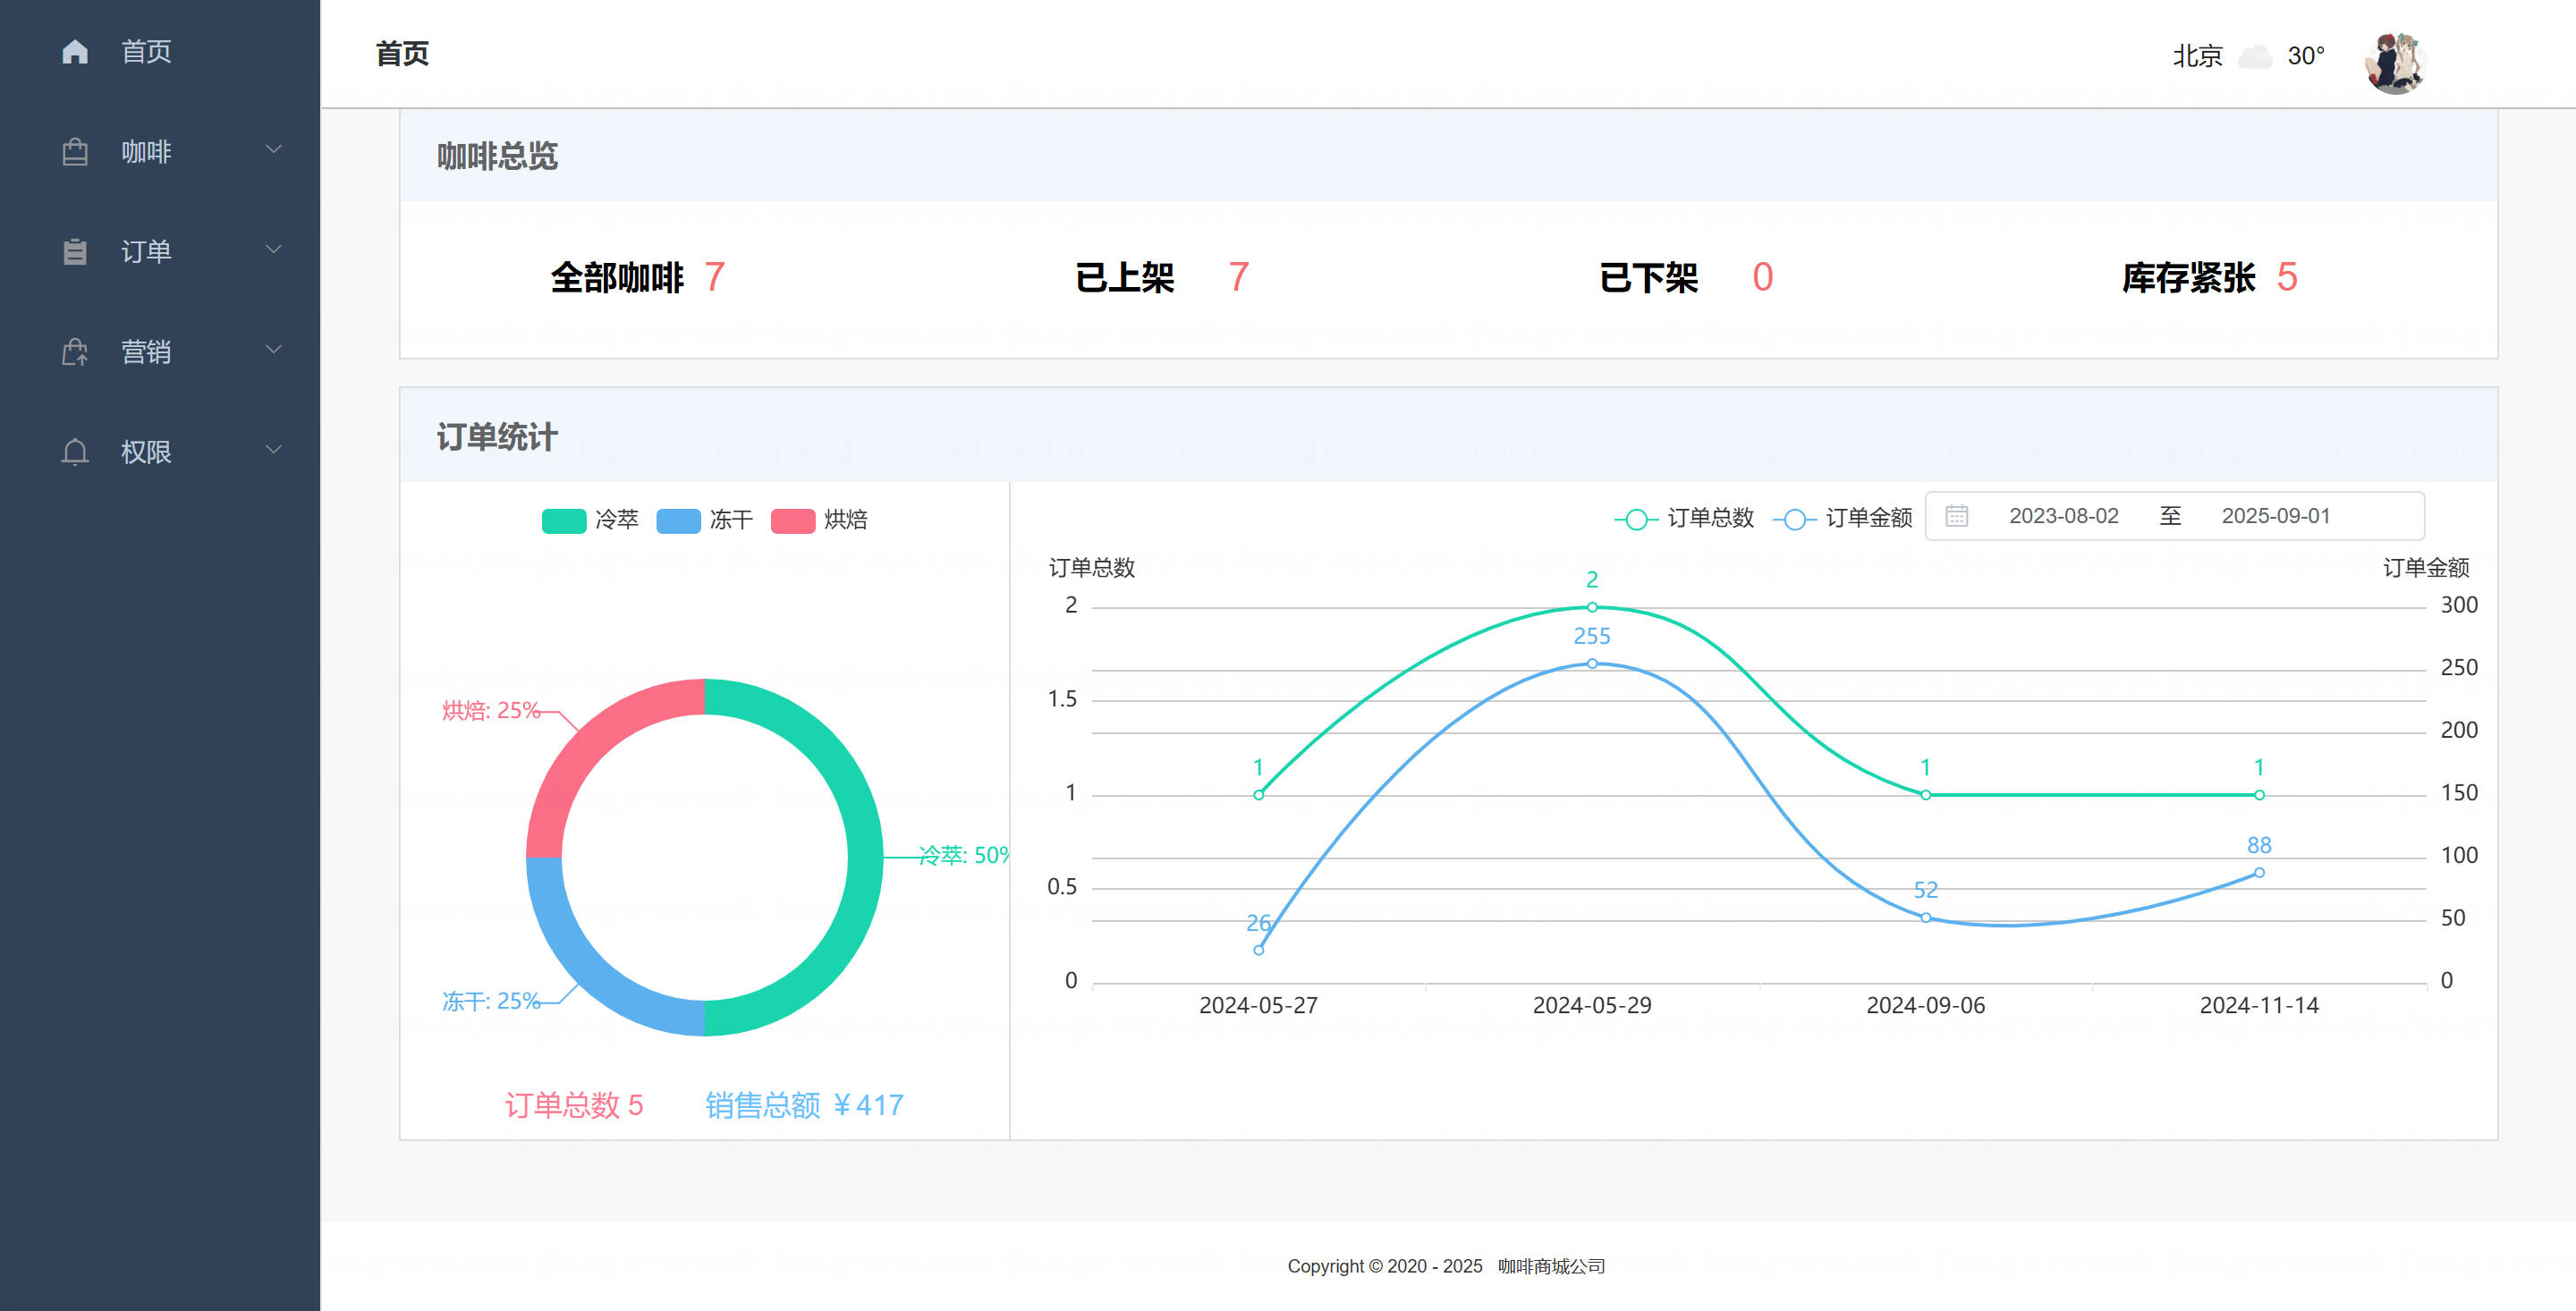Click the 烘焙: 25% pie label
This screenshot has width=2576, height=1311.
click(x=491, y=711)
